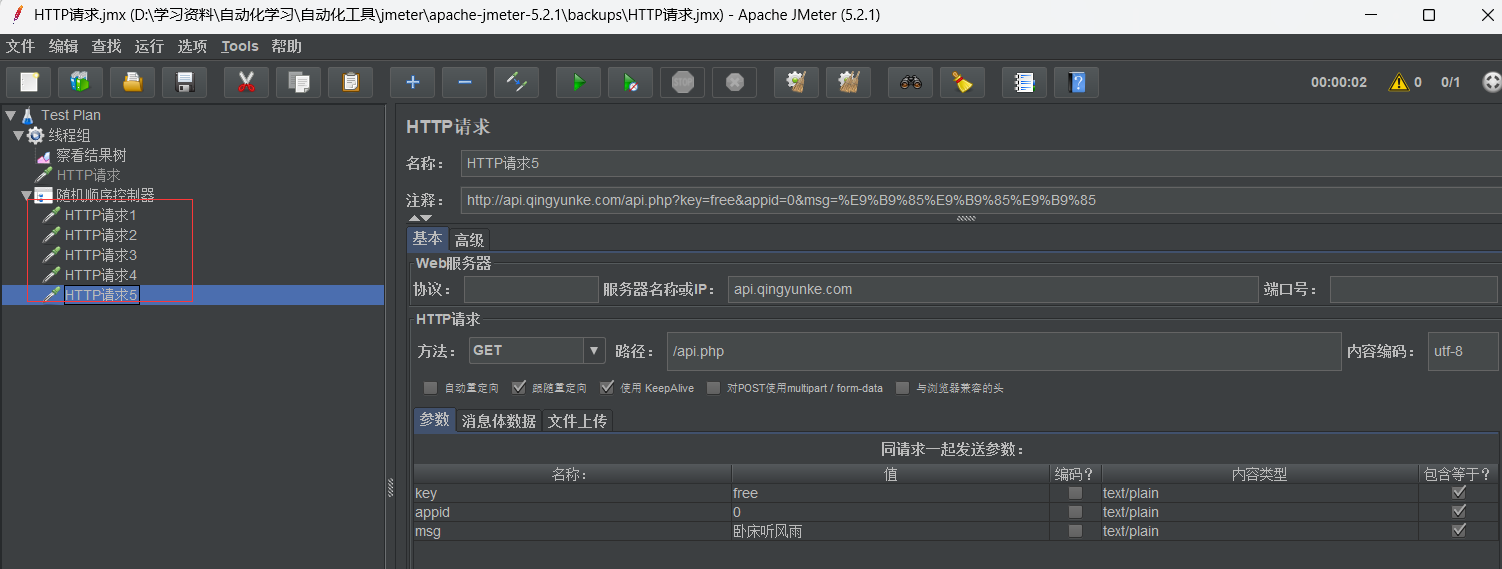Click the 内容编码 utf-8 field
The image size is (1502, 569).
(x=1463, y=351)
